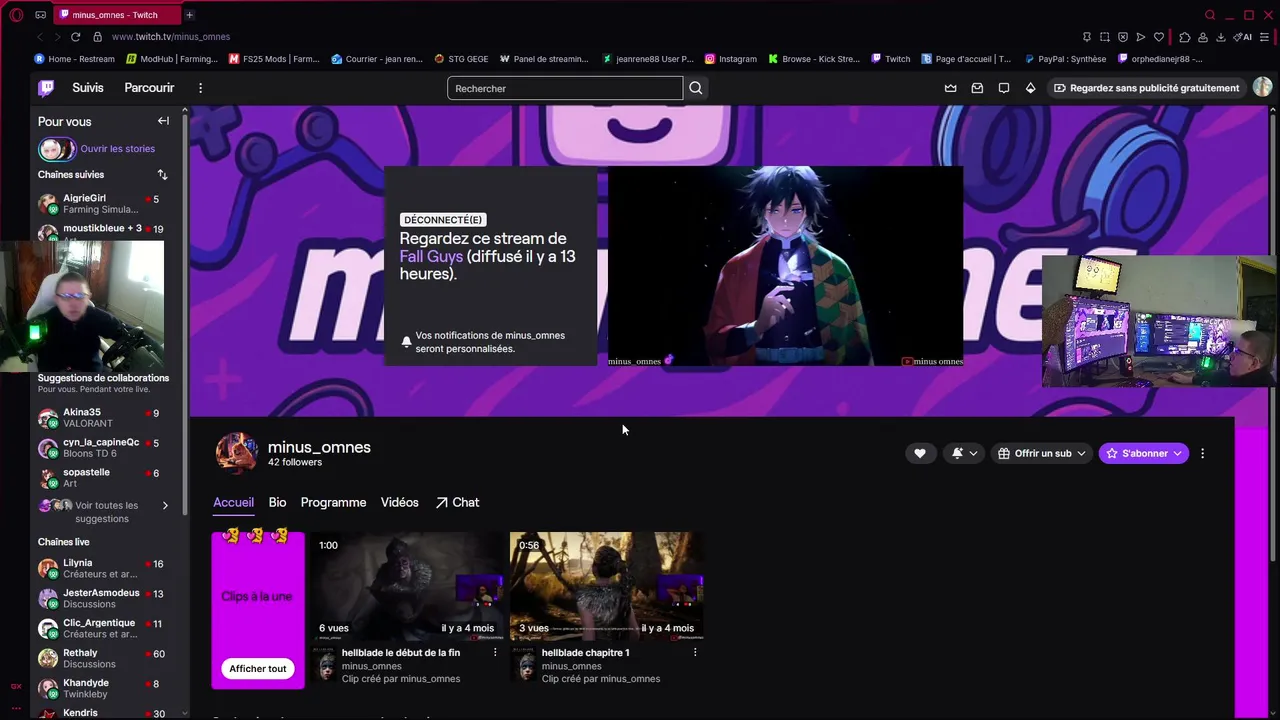Screen dimensions: 1280x720
Task: Expand S'abonner dropdown button
Action: pos(1144,453)
